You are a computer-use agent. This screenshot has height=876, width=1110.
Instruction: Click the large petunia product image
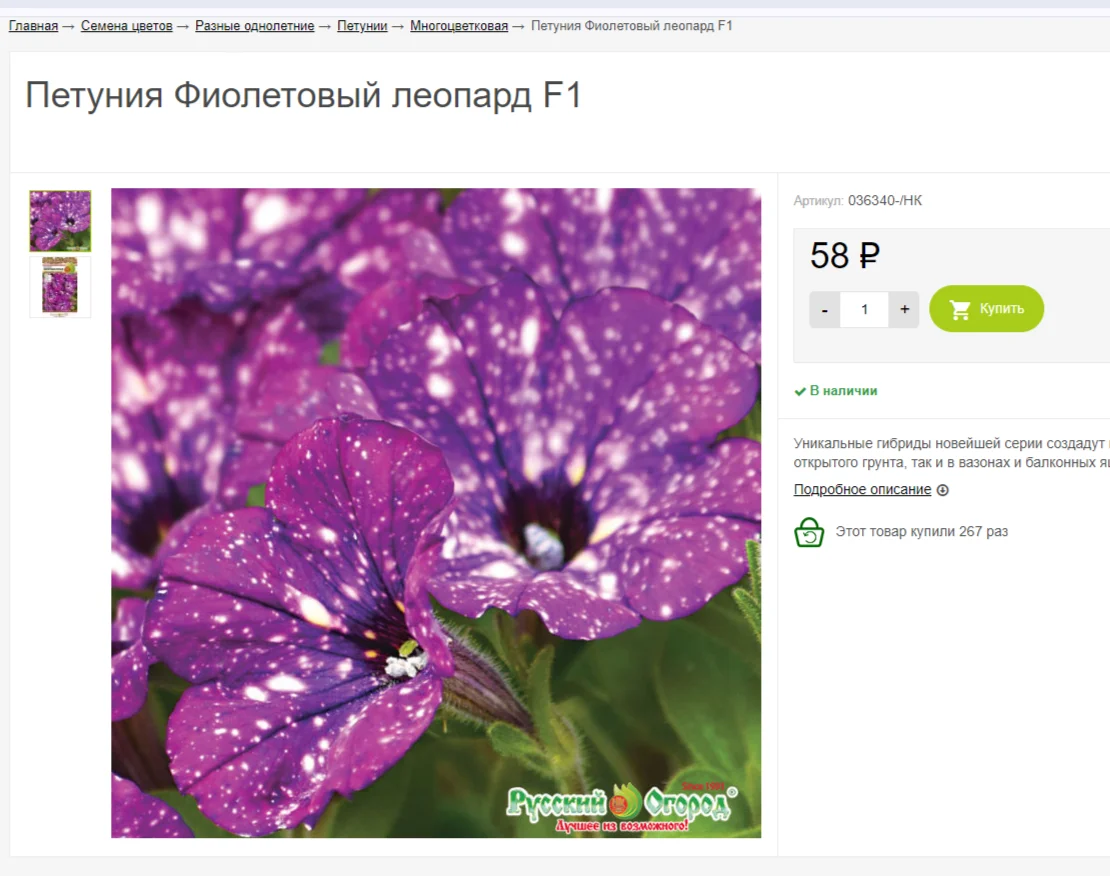pos(436,513)
